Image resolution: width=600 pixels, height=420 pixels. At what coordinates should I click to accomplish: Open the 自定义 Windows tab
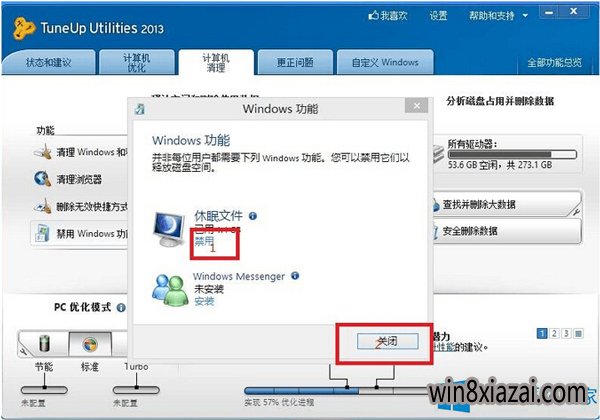click(385, 62)
